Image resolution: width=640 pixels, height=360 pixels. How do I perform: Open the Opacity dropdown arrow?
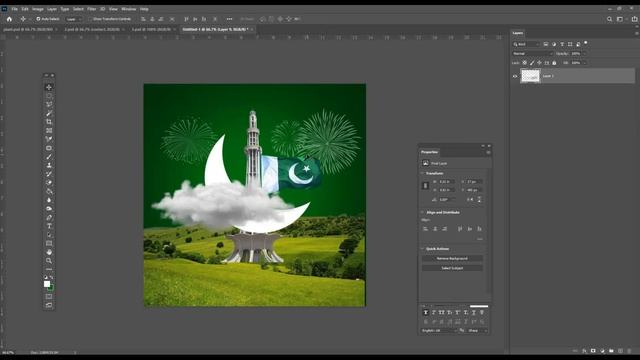585,53
